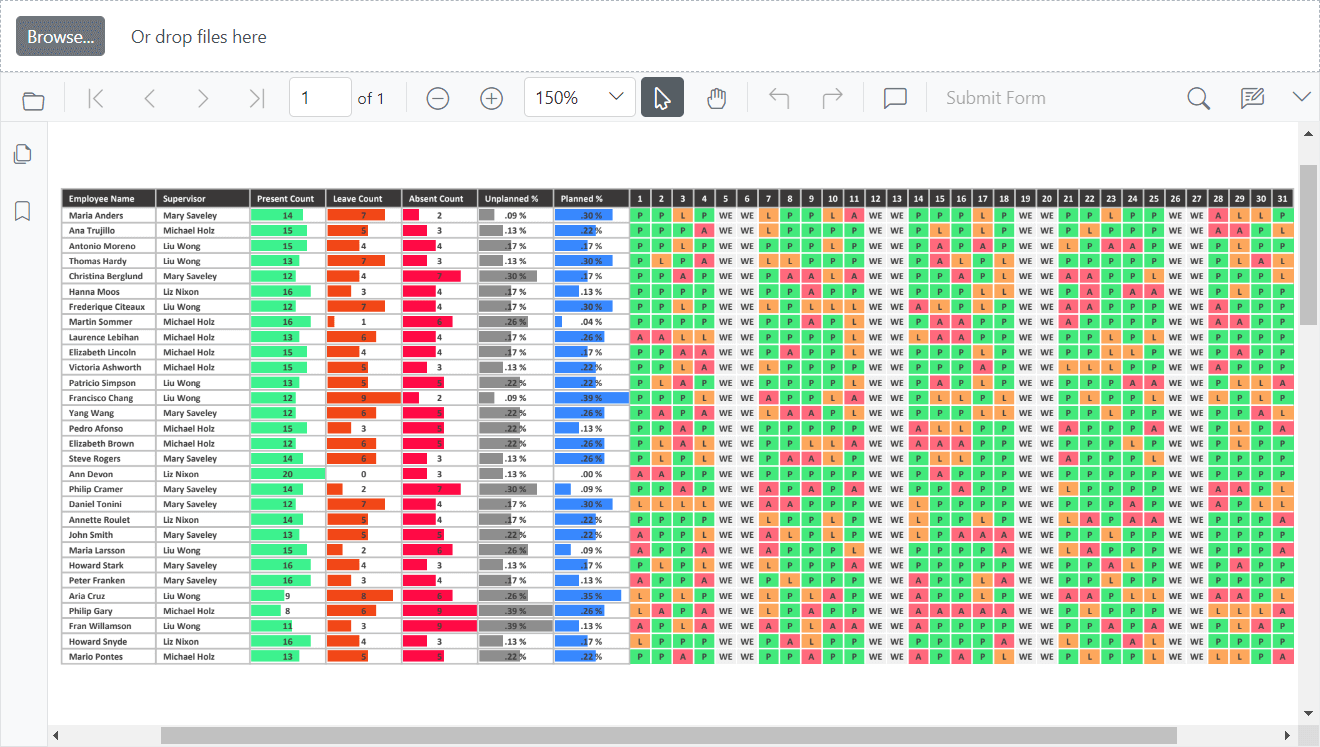Expand the toolbar chevron on far right
The width and height of the screenshot is (1320, 747).
1301,97
